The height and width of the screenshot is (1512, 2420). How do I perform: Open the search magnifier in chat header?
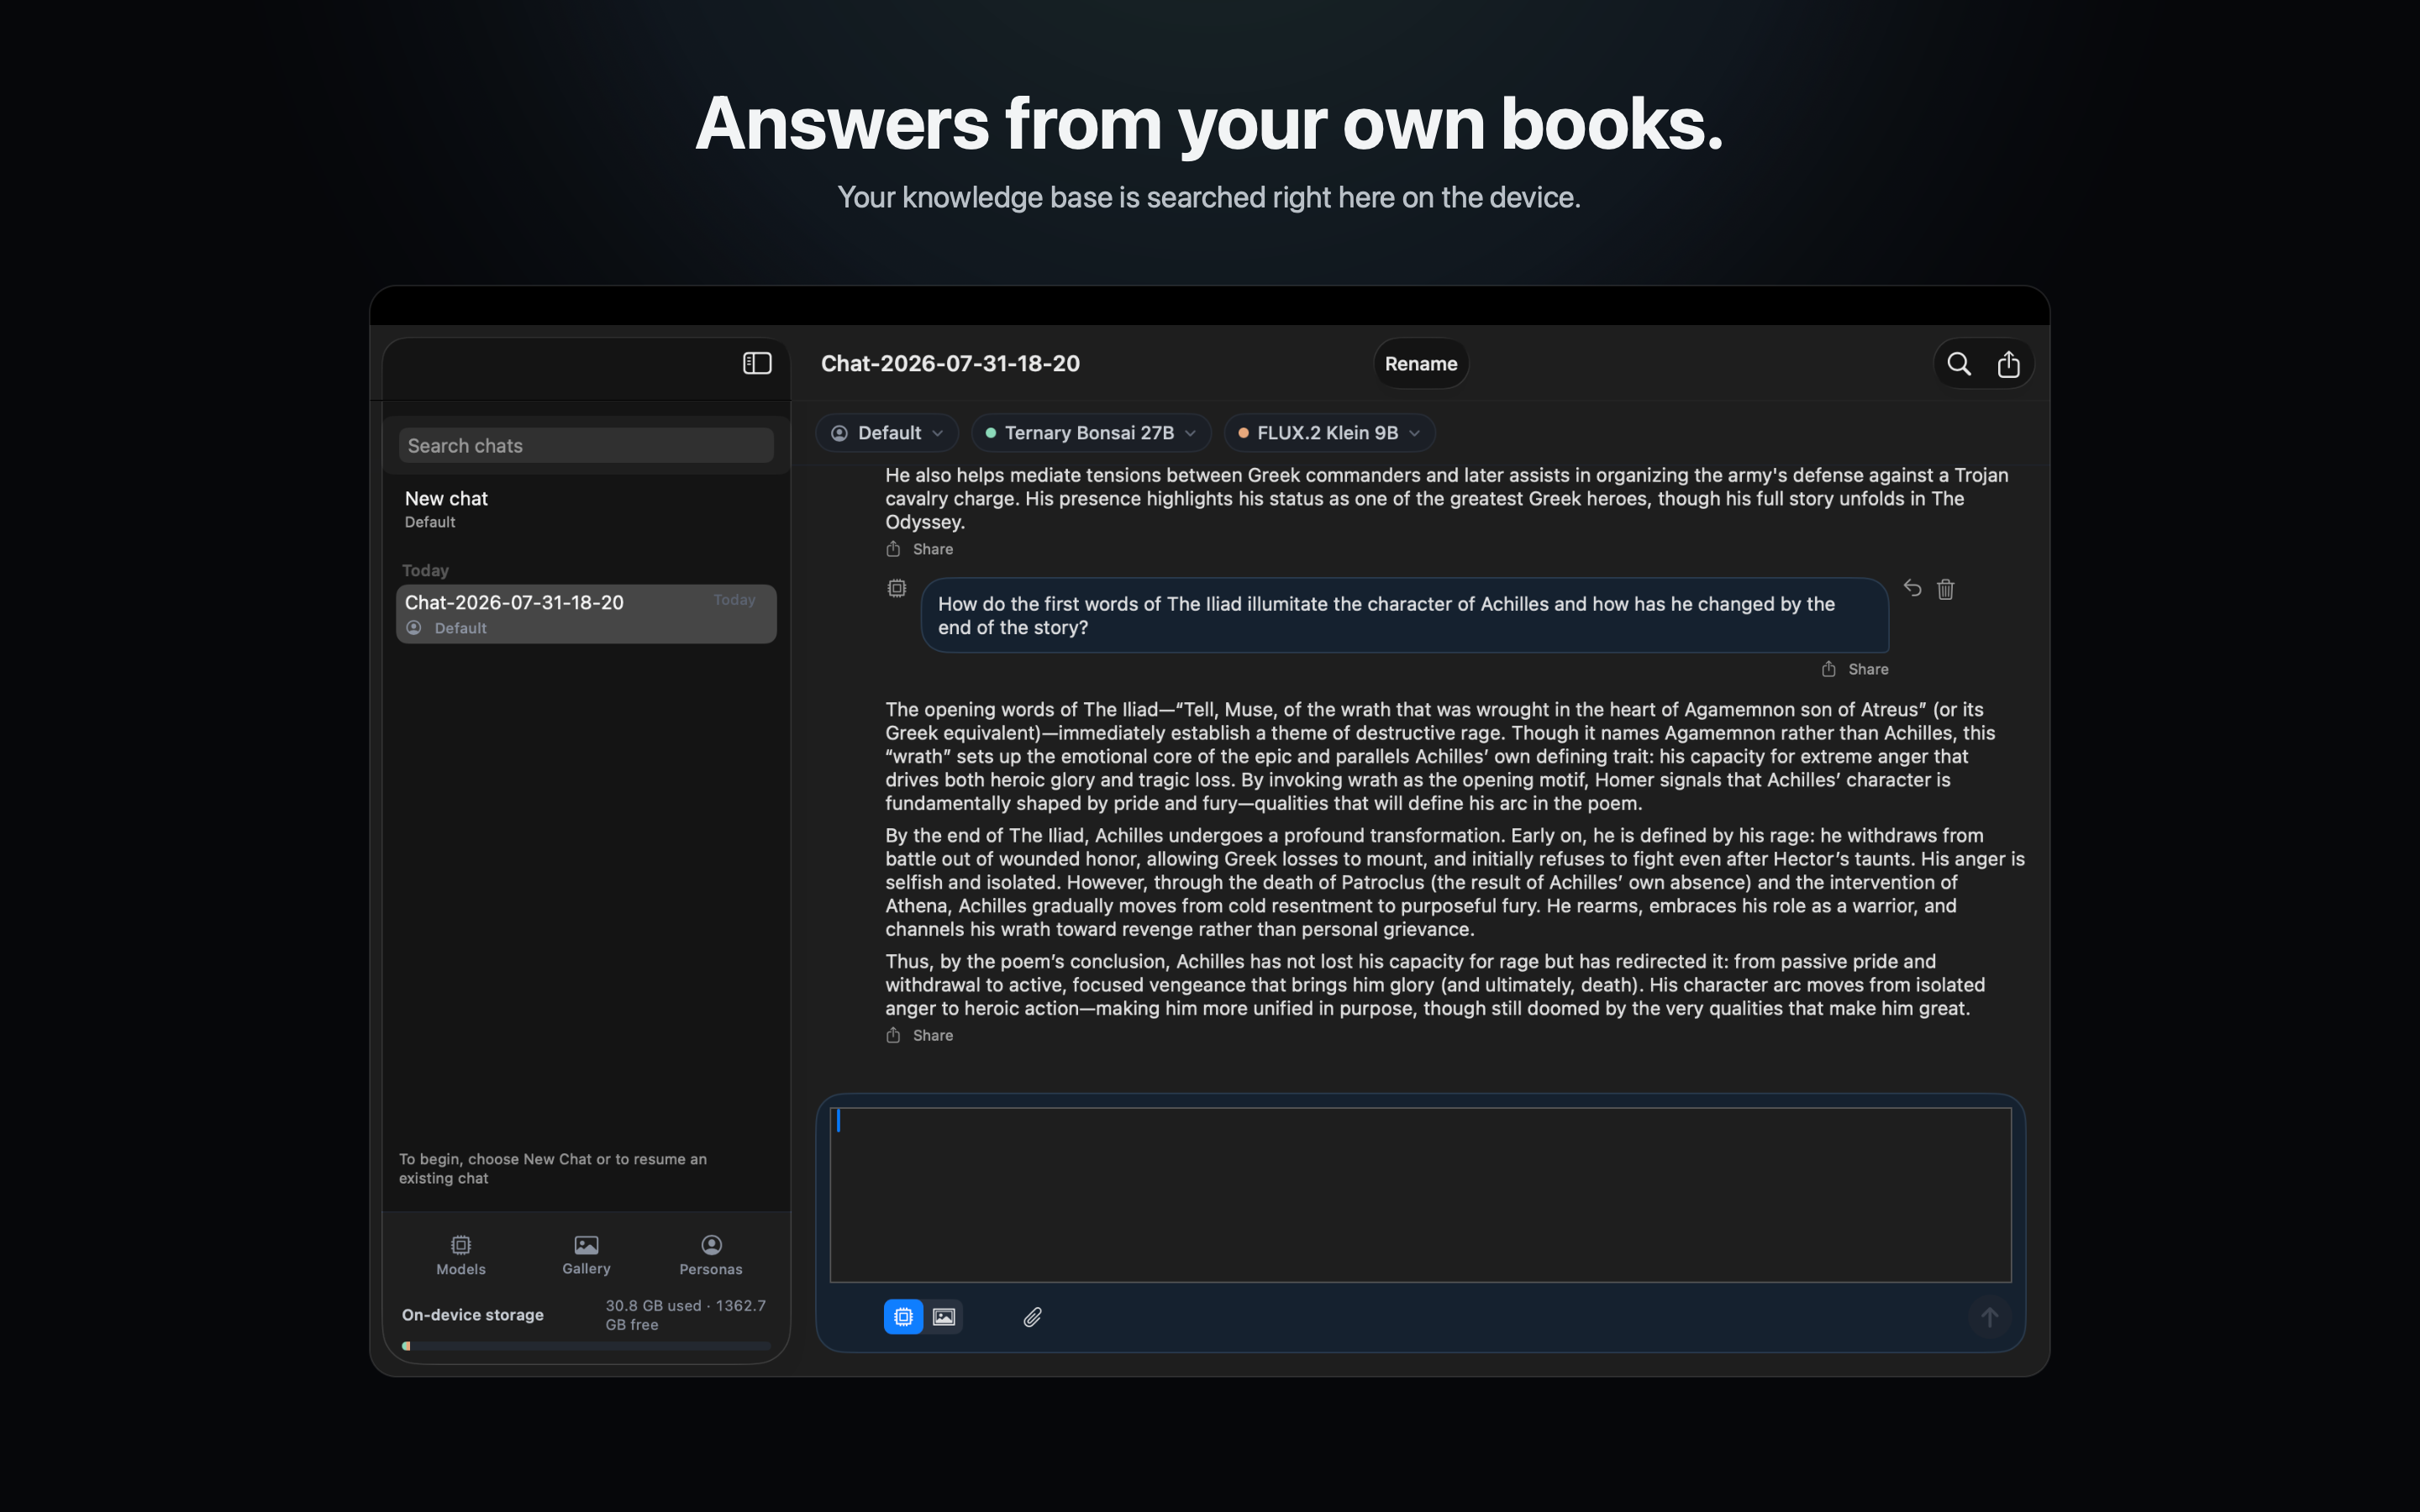[1959, 364]
